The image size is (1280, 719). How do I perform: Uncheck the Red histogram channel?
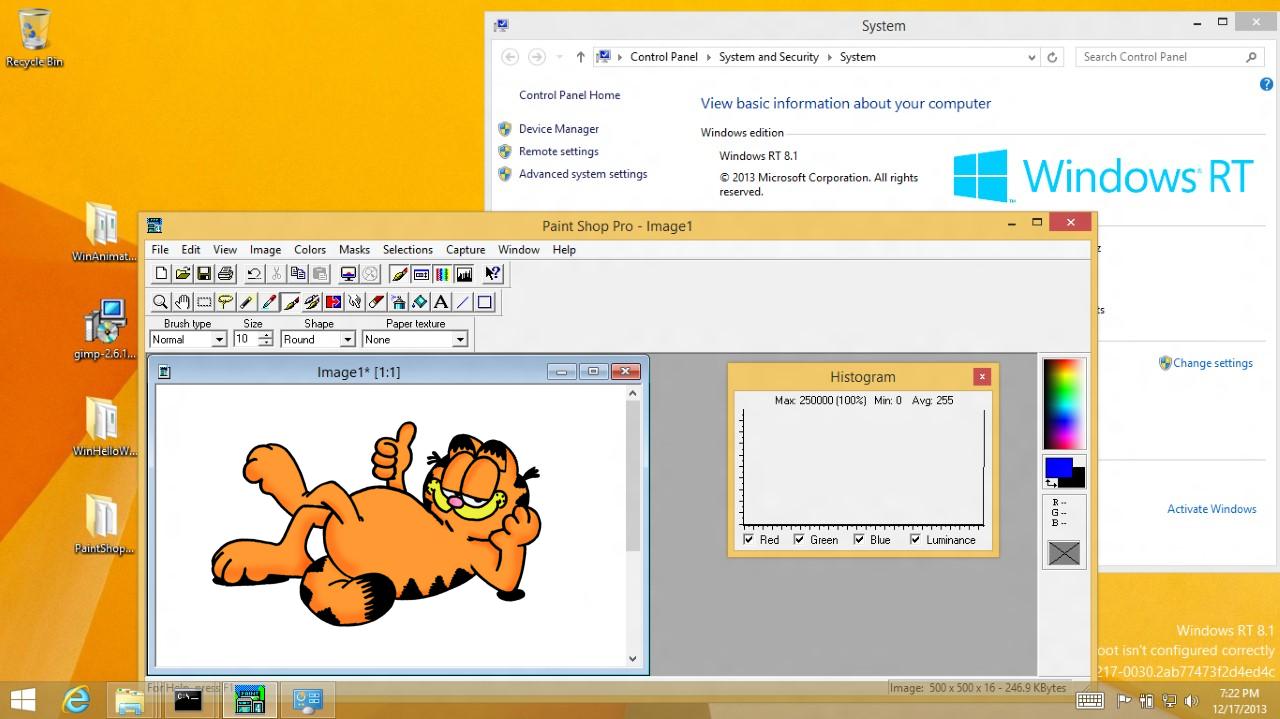(x=749, y=540)
